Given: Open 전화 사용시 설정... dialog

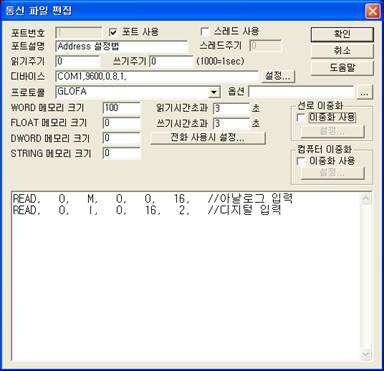Looking at the screenshot, I should [208, 138].
